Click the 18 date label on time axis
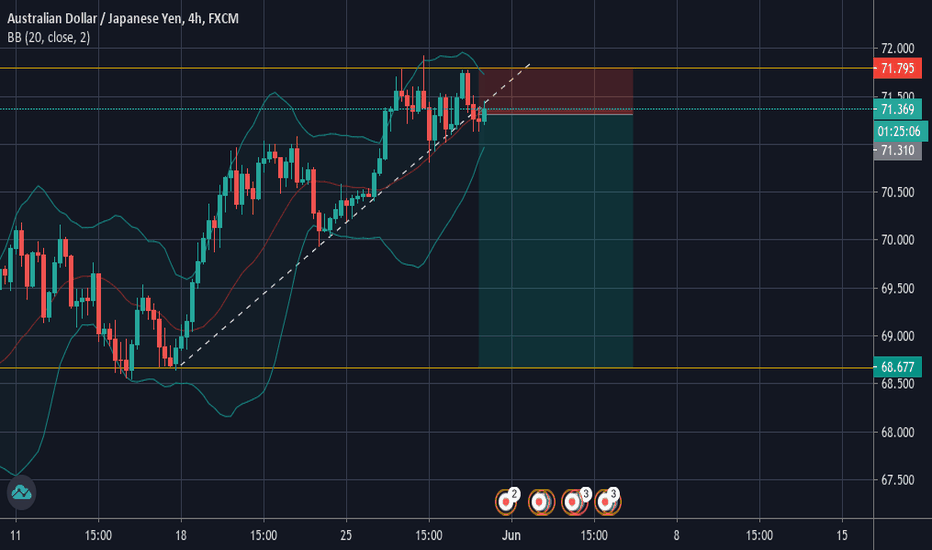This screenshot has width=932, height=550. [x=181, y=535]
